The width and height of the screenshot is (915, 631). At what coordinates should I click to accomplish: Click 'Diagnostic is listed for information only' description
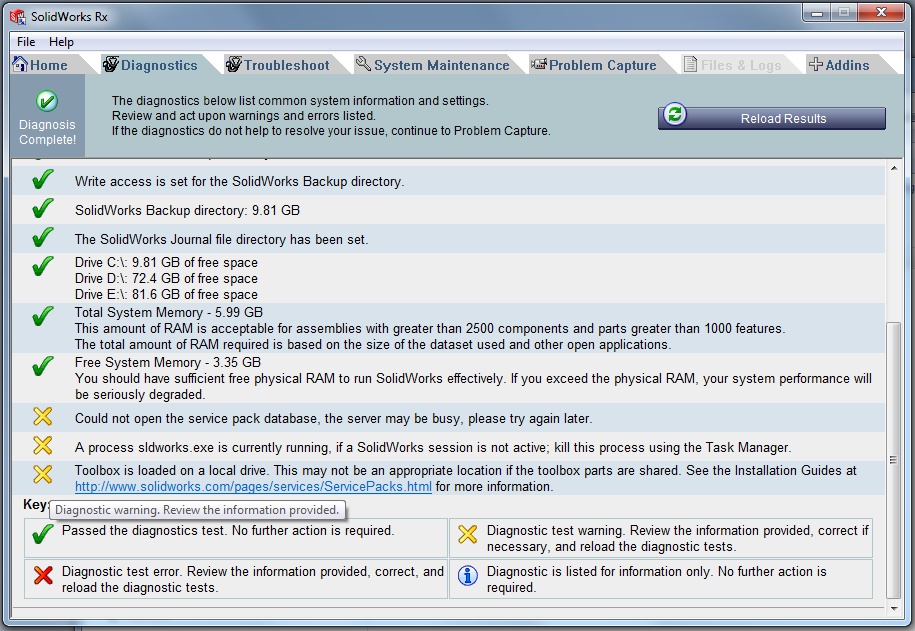656,579
